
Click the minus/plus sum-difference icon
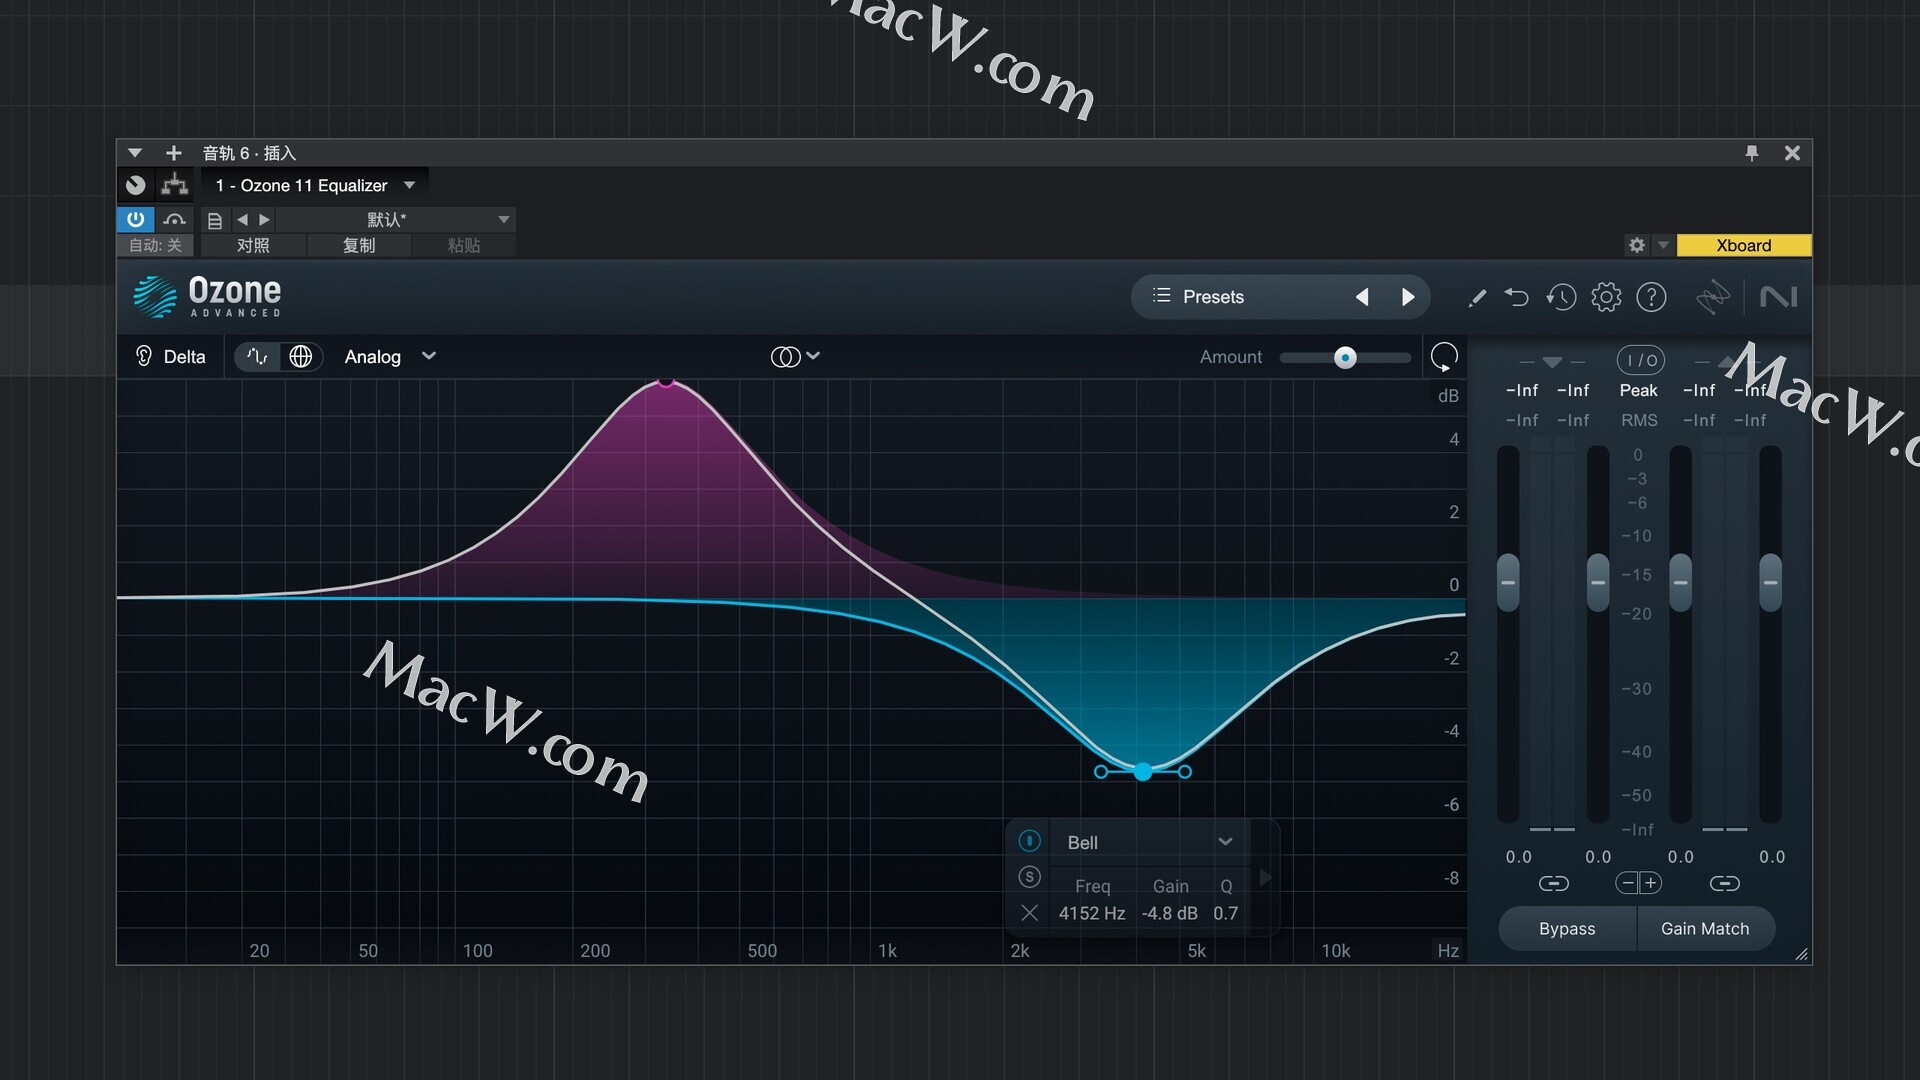1639,883
